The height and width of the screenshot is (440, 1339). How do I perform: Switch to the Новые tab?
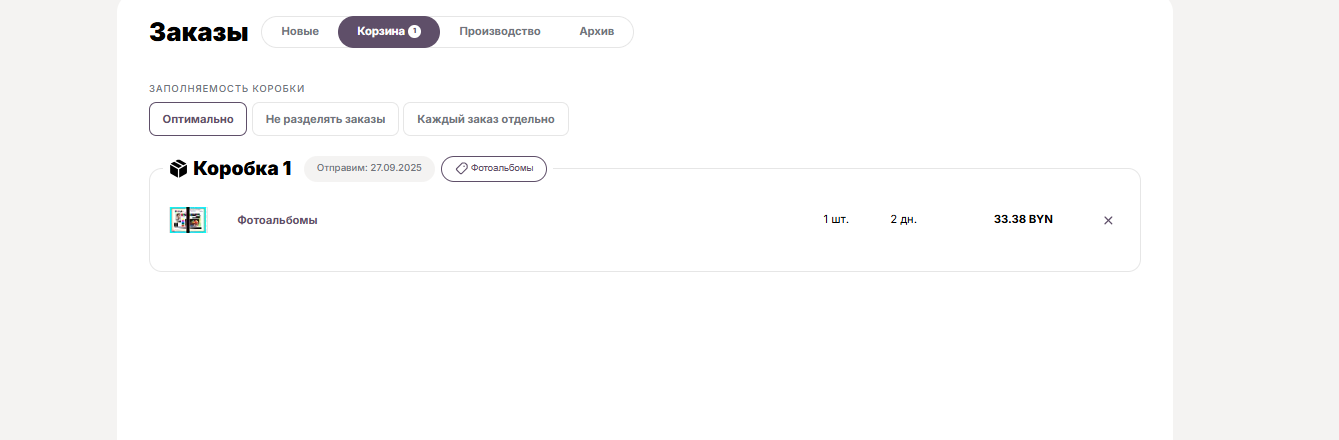point(300,31)
